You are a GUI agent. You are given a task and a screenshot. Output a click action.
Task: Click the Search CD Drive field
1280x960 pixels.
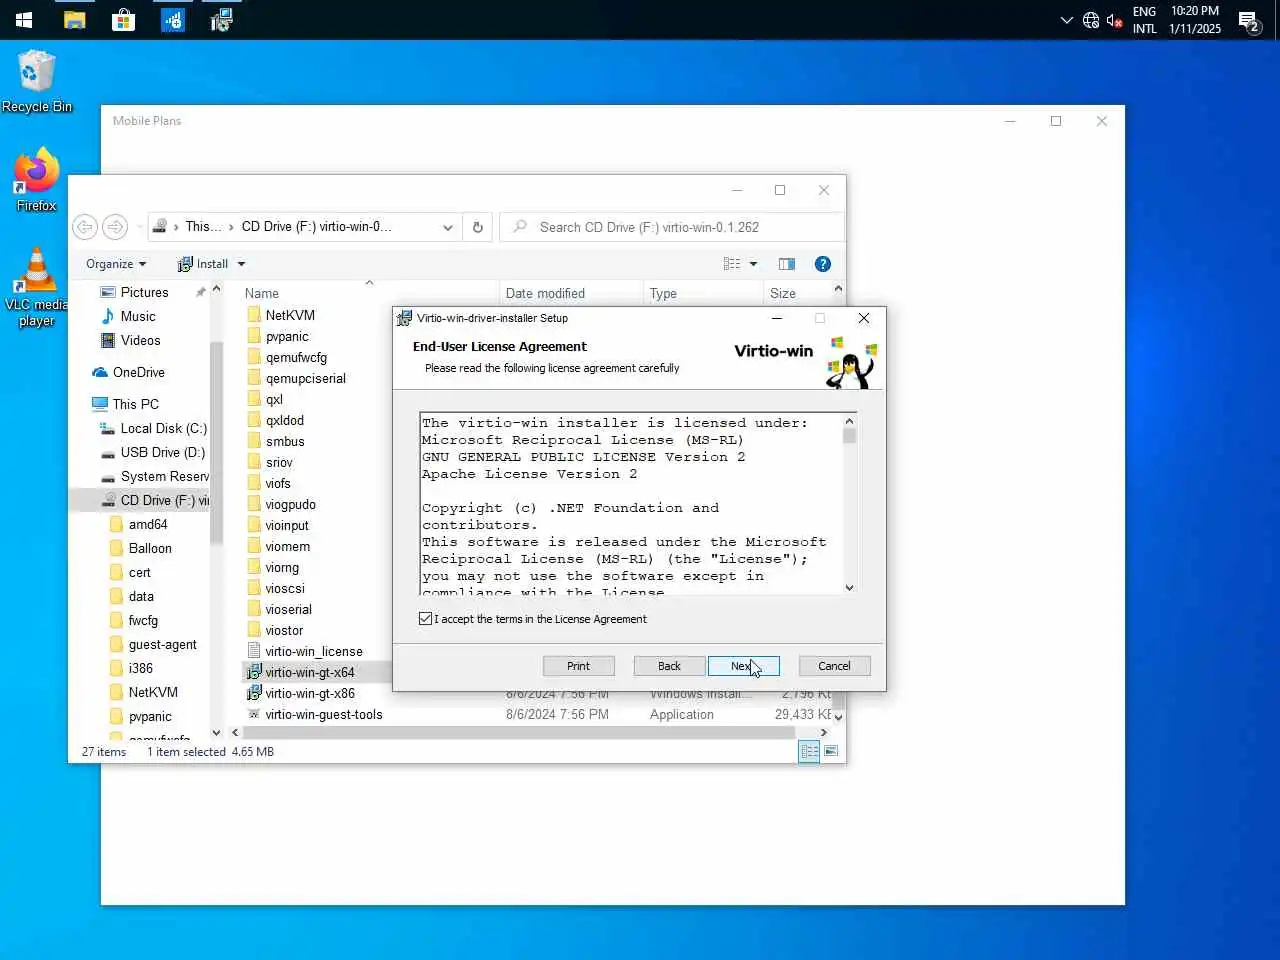coord(671,227)
